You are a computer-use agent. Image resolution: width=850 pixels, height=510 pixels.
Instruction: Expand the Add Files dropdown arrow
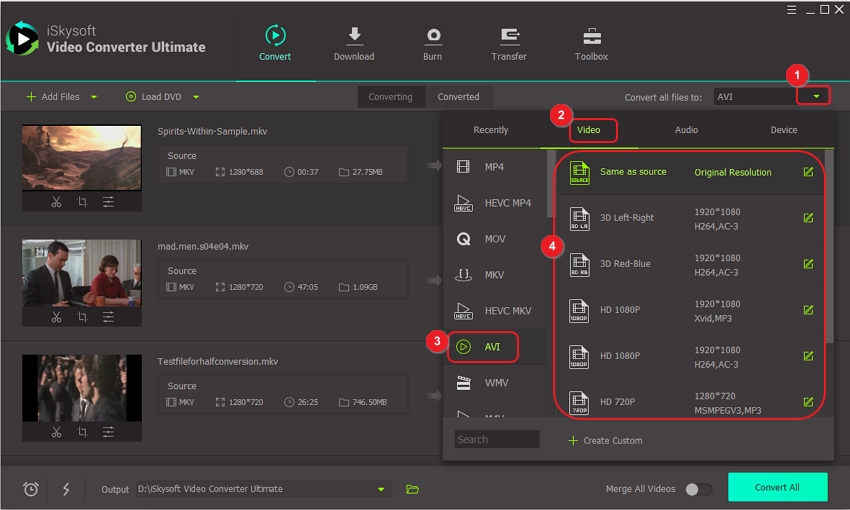click(94, 97)
